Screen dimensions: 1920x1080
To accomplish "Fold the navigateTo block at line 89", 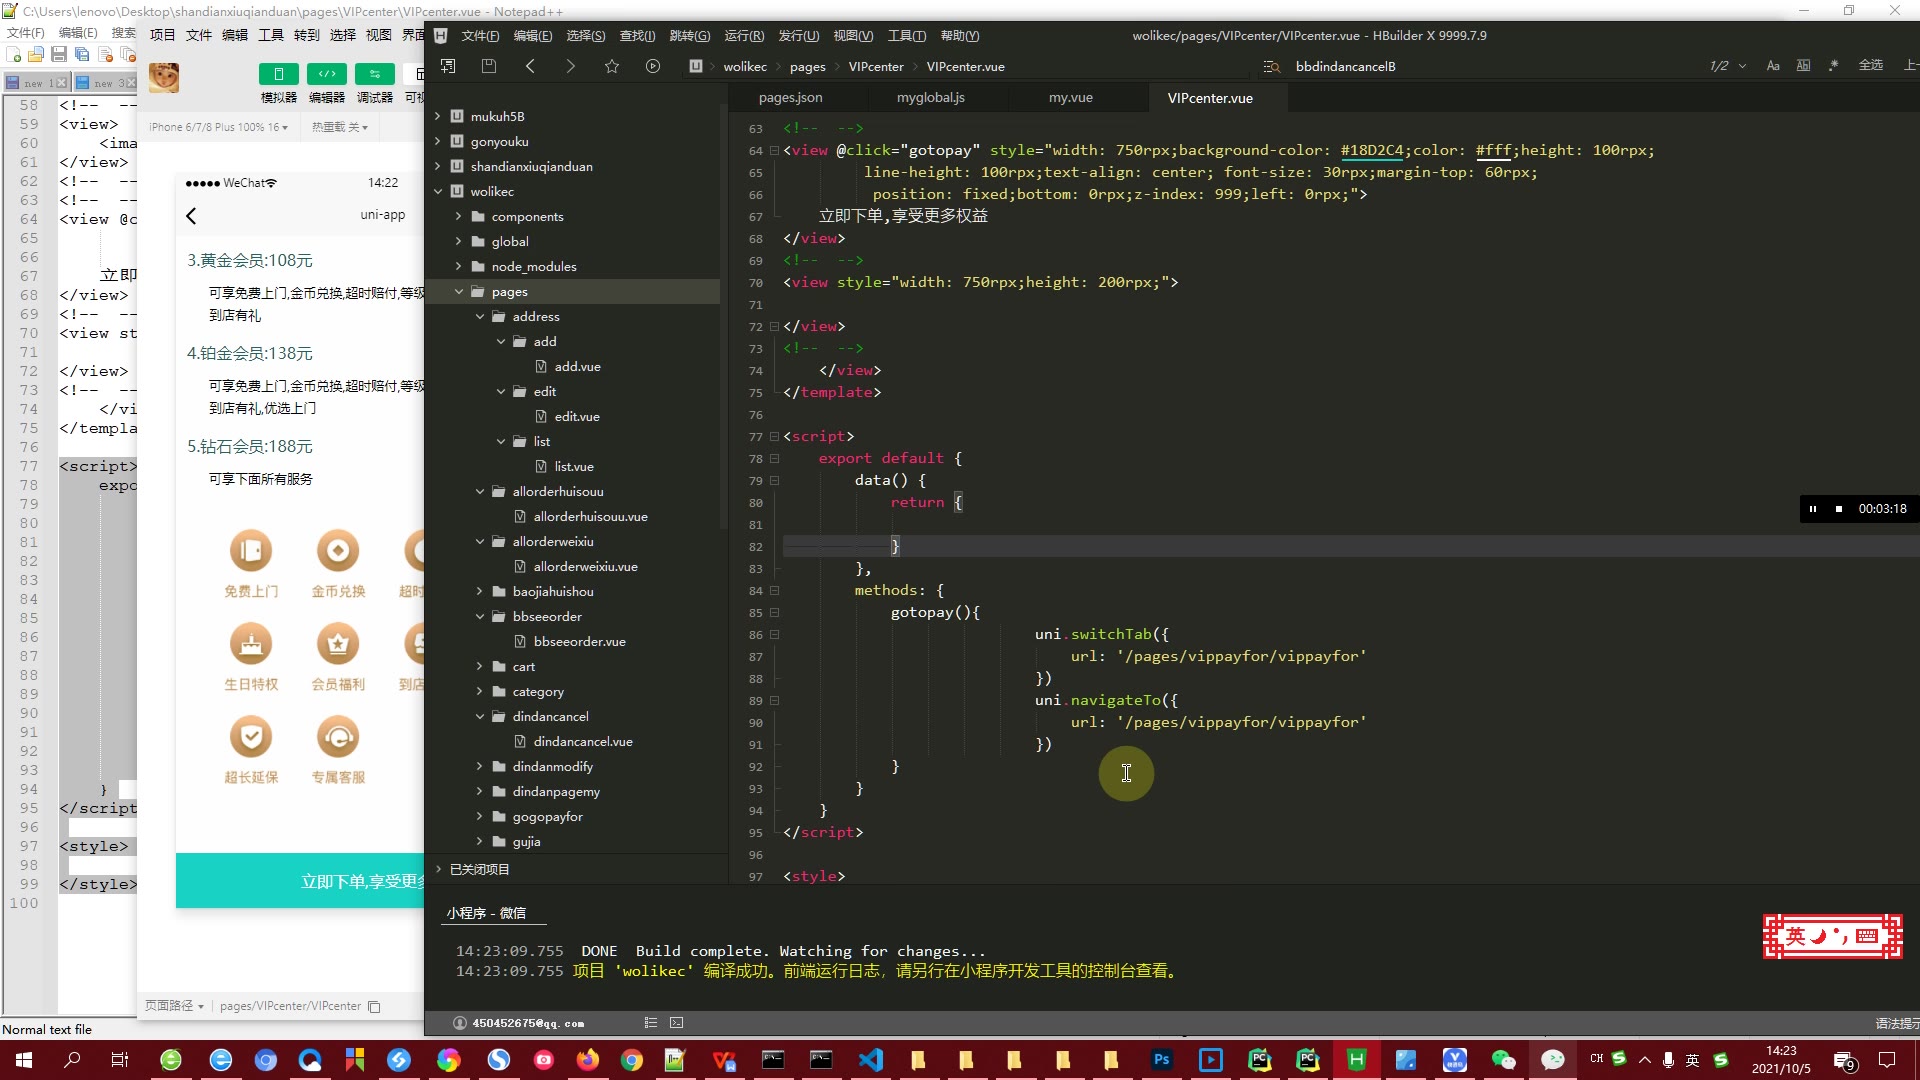I will (x=774, y=701).
